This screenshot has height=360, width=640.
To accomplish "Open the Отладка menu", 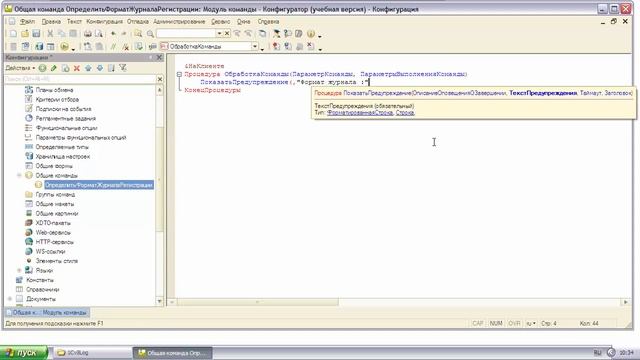I will tap(138, 22).
